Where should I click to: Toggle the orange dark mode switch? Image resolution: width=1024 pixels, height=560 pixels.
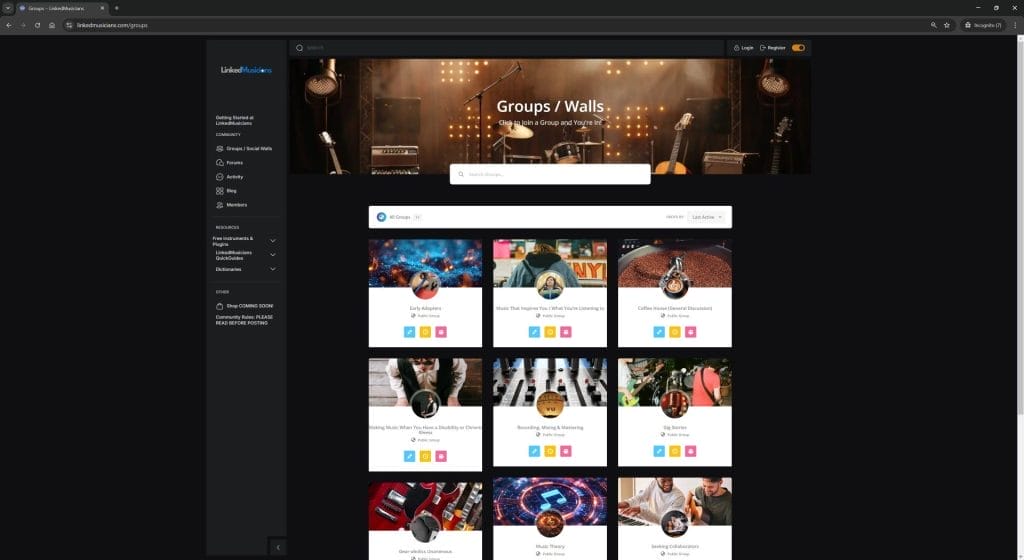click(x=798, y=47)
